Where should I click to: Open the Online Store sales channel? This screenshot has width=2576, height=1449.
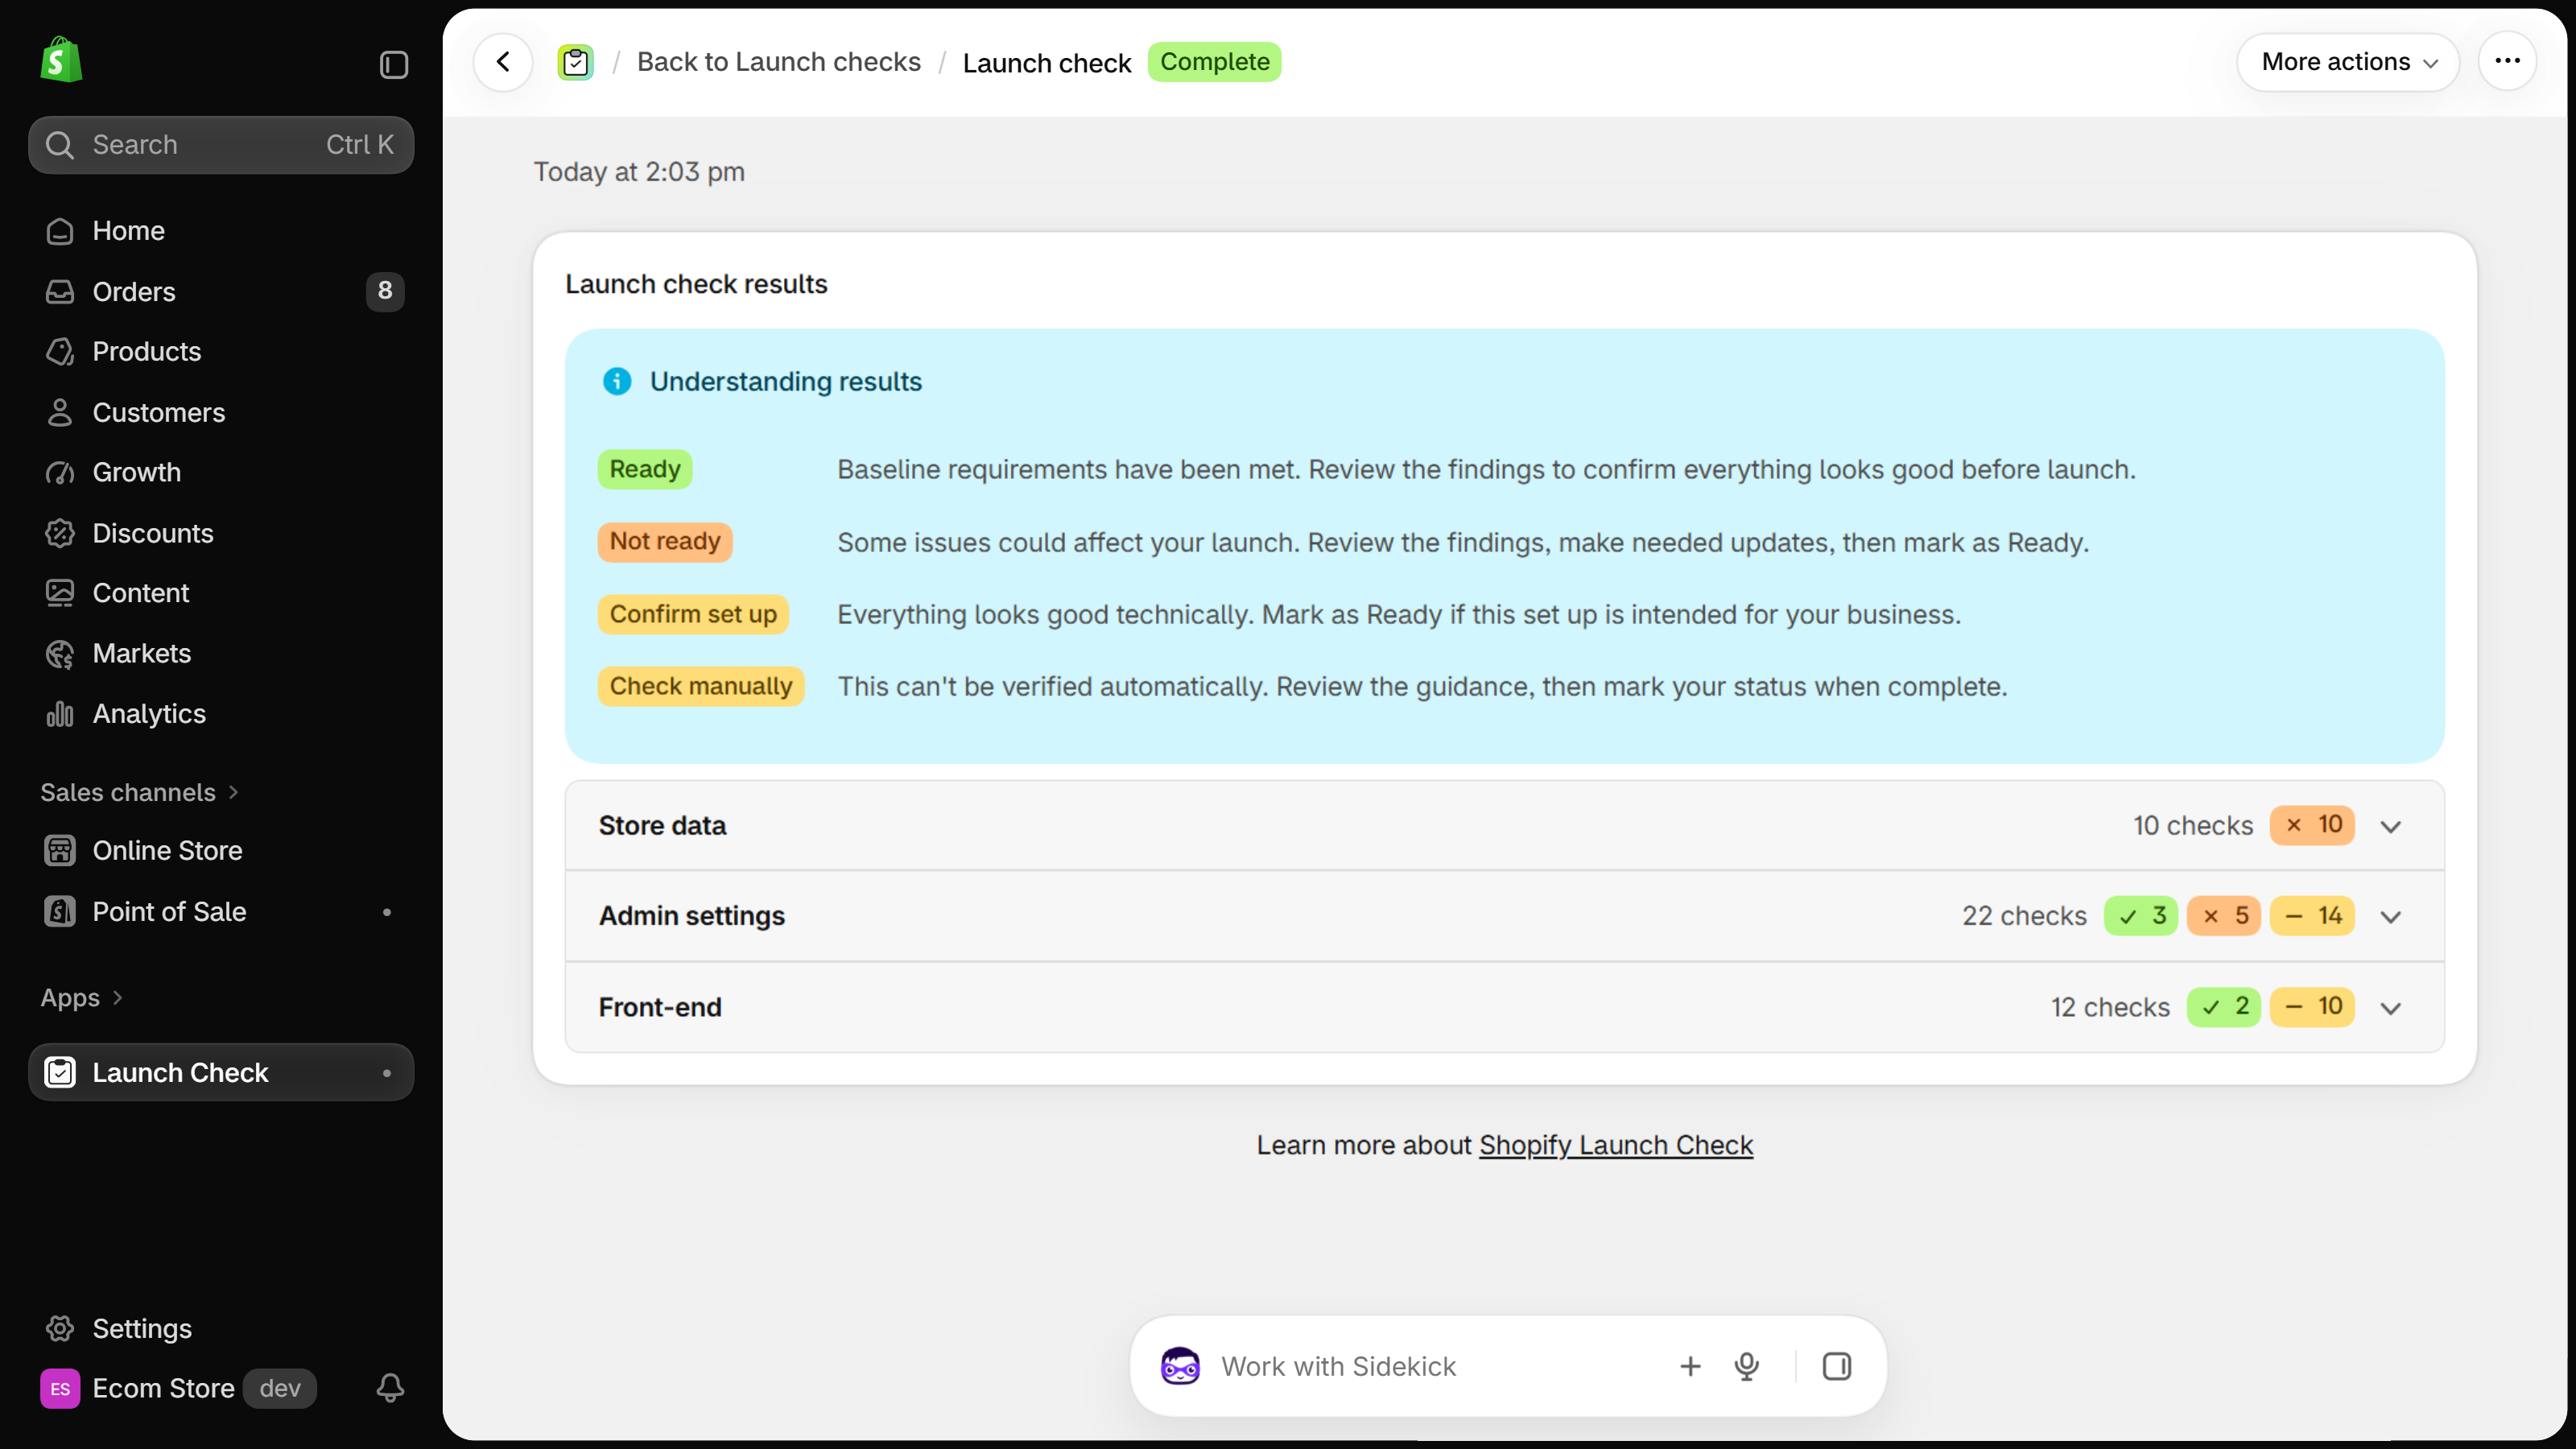pos(221,851)
